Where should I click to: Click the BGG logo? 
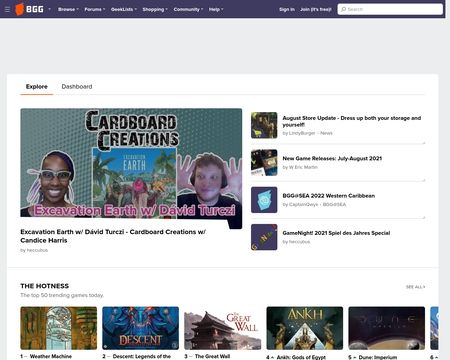(30, 9)
